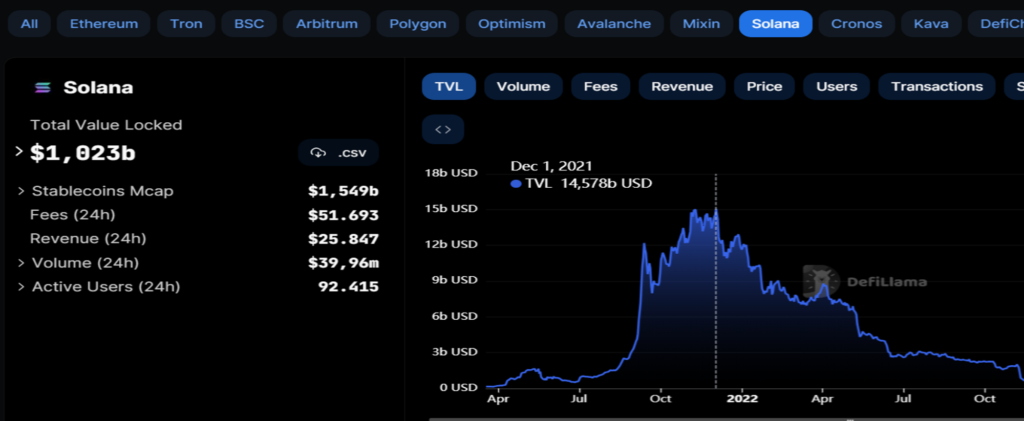Switch to the Arbitrum chain

tap(327, 24)
